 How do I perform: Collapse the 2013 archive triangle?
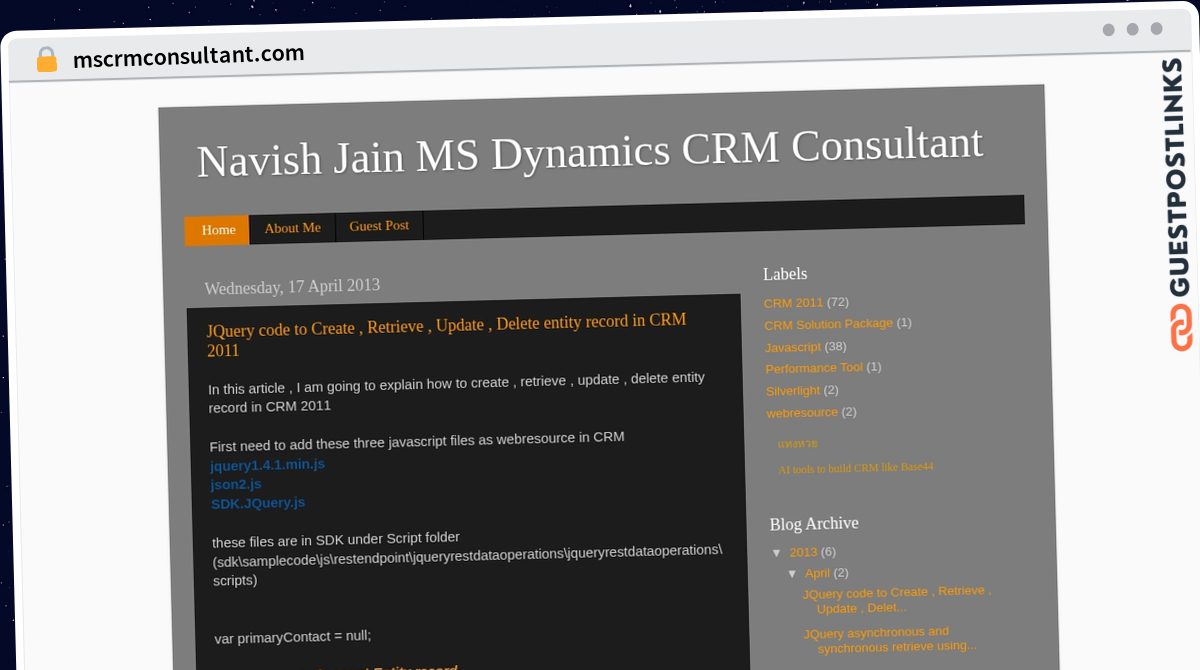click(x=777, y=553)
